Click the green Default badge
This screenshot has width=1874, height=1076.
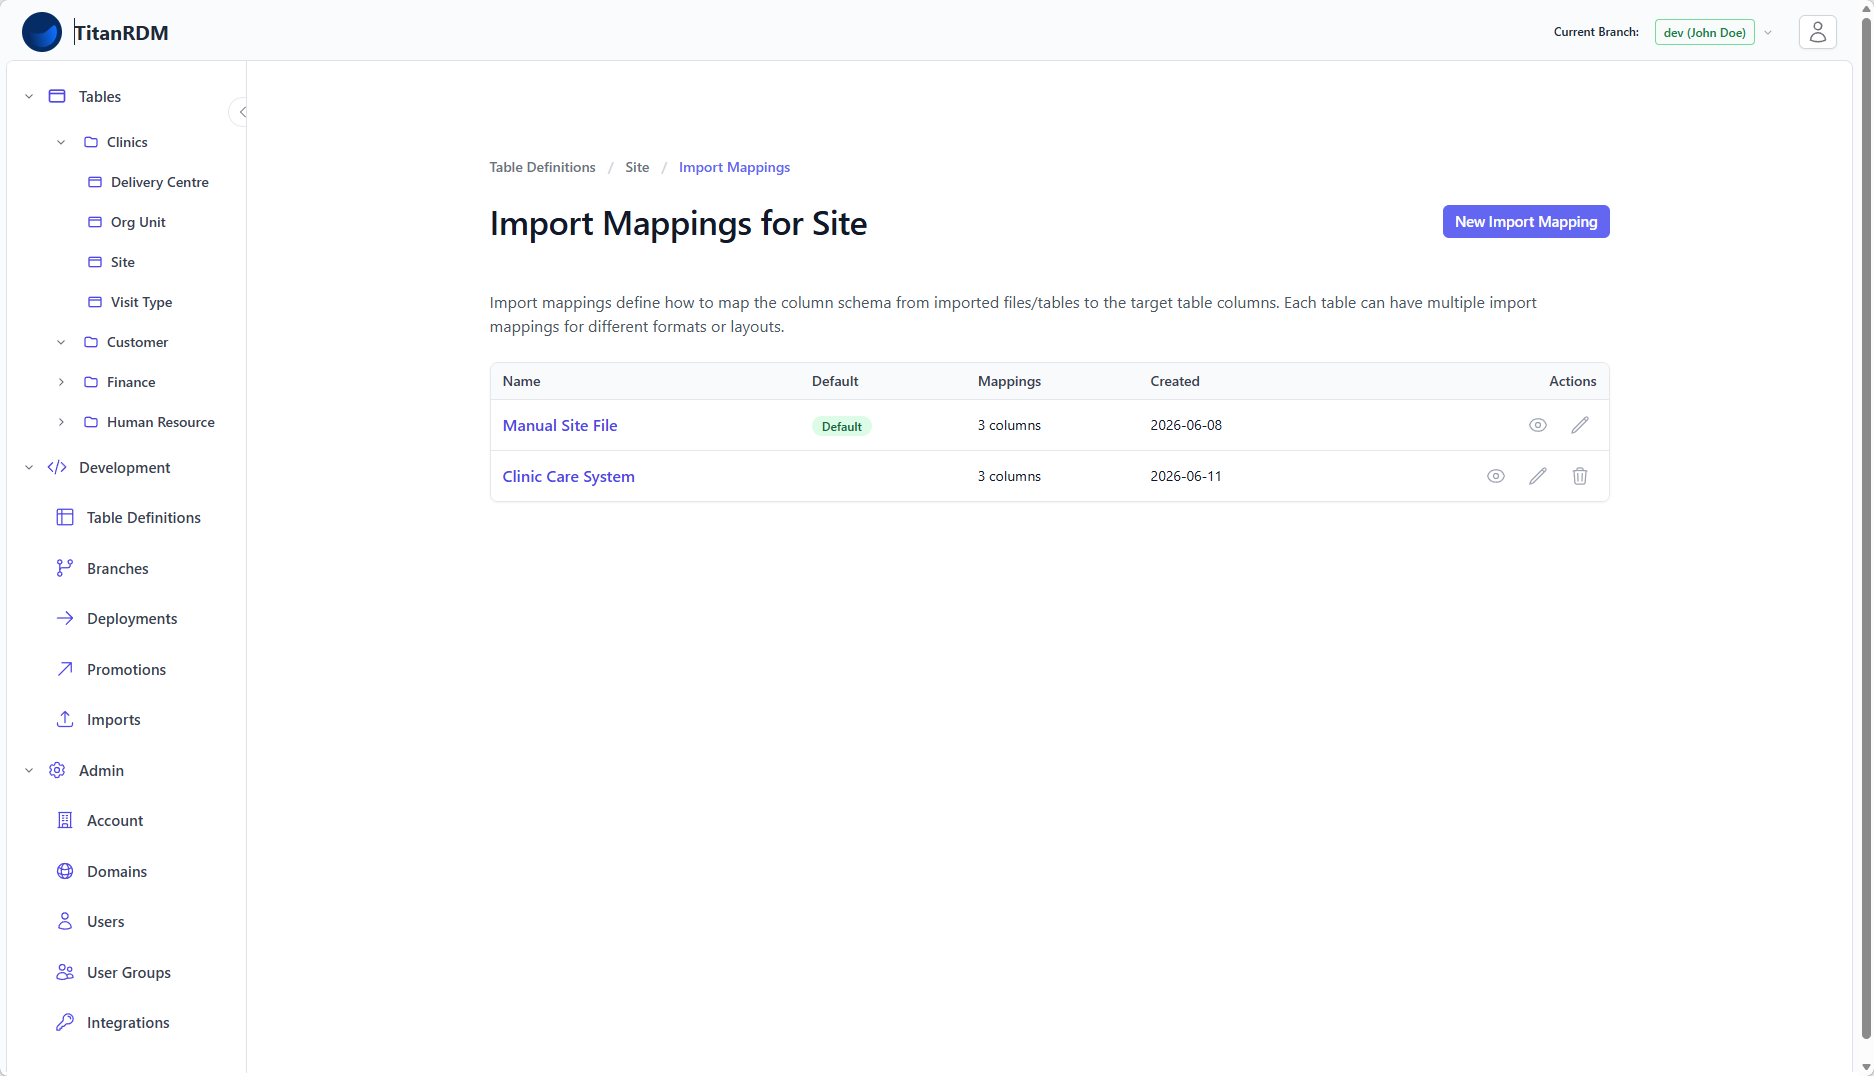(x=841, y=426)
